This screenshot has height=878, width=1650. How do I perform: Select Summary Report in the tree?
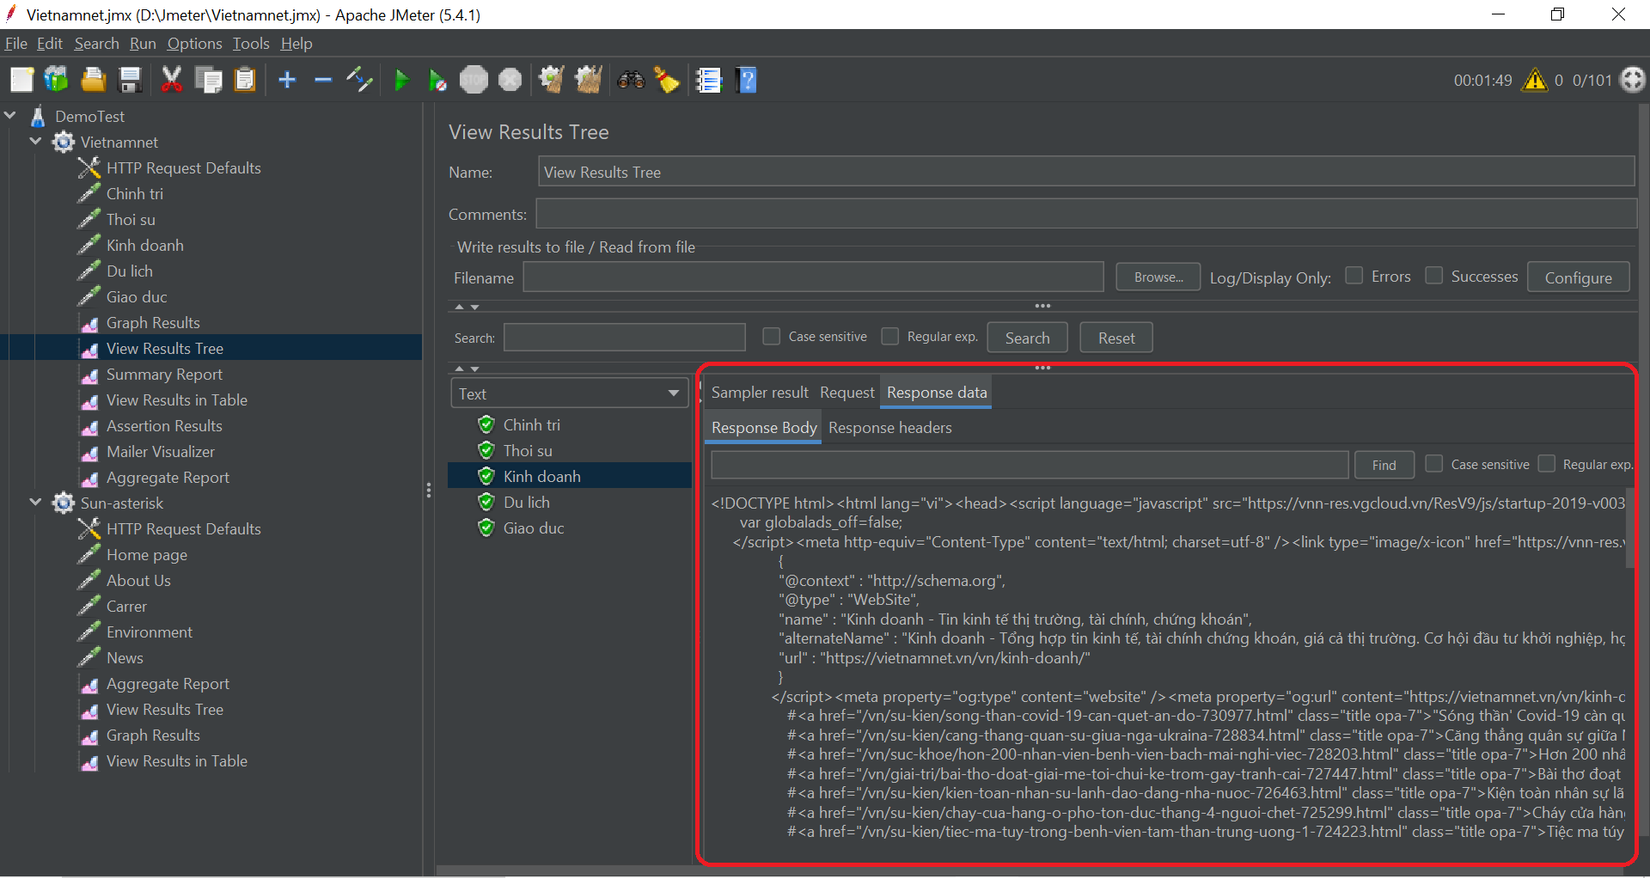(x=164, y=374)
